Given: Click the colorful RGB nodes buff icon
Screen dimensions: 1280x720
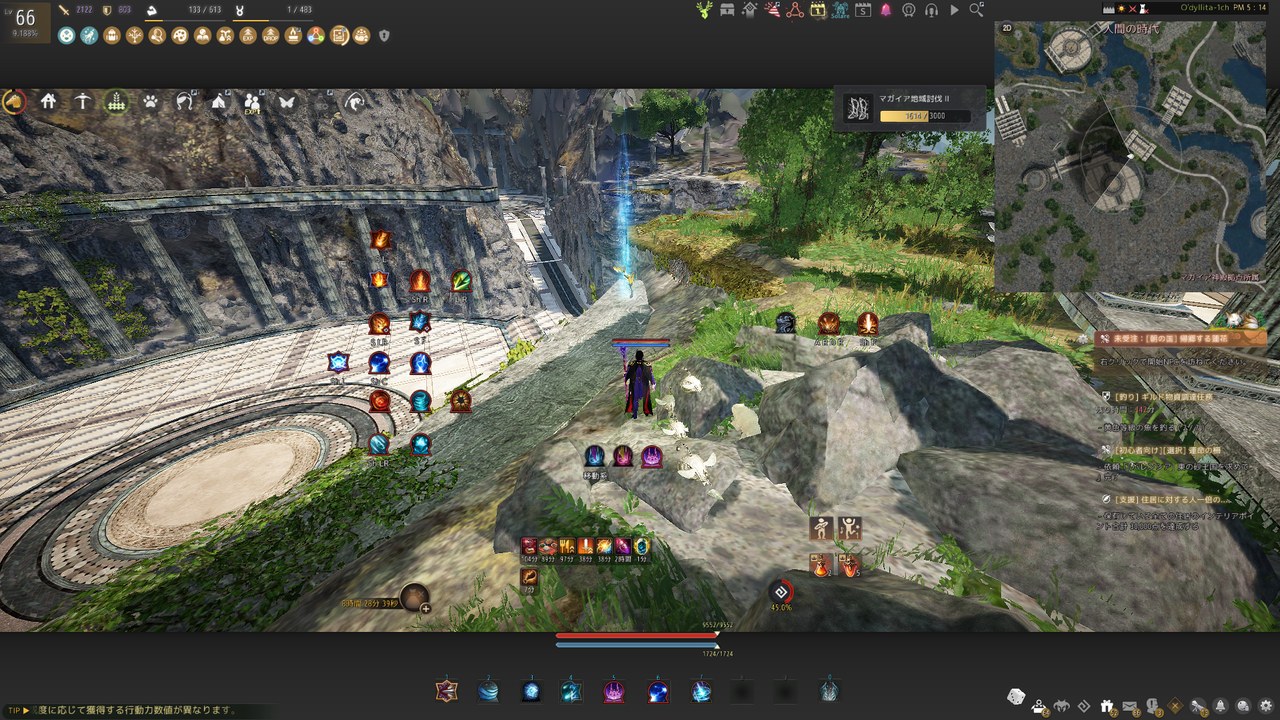Looking at the screenshot, I should tap(315, 36).
